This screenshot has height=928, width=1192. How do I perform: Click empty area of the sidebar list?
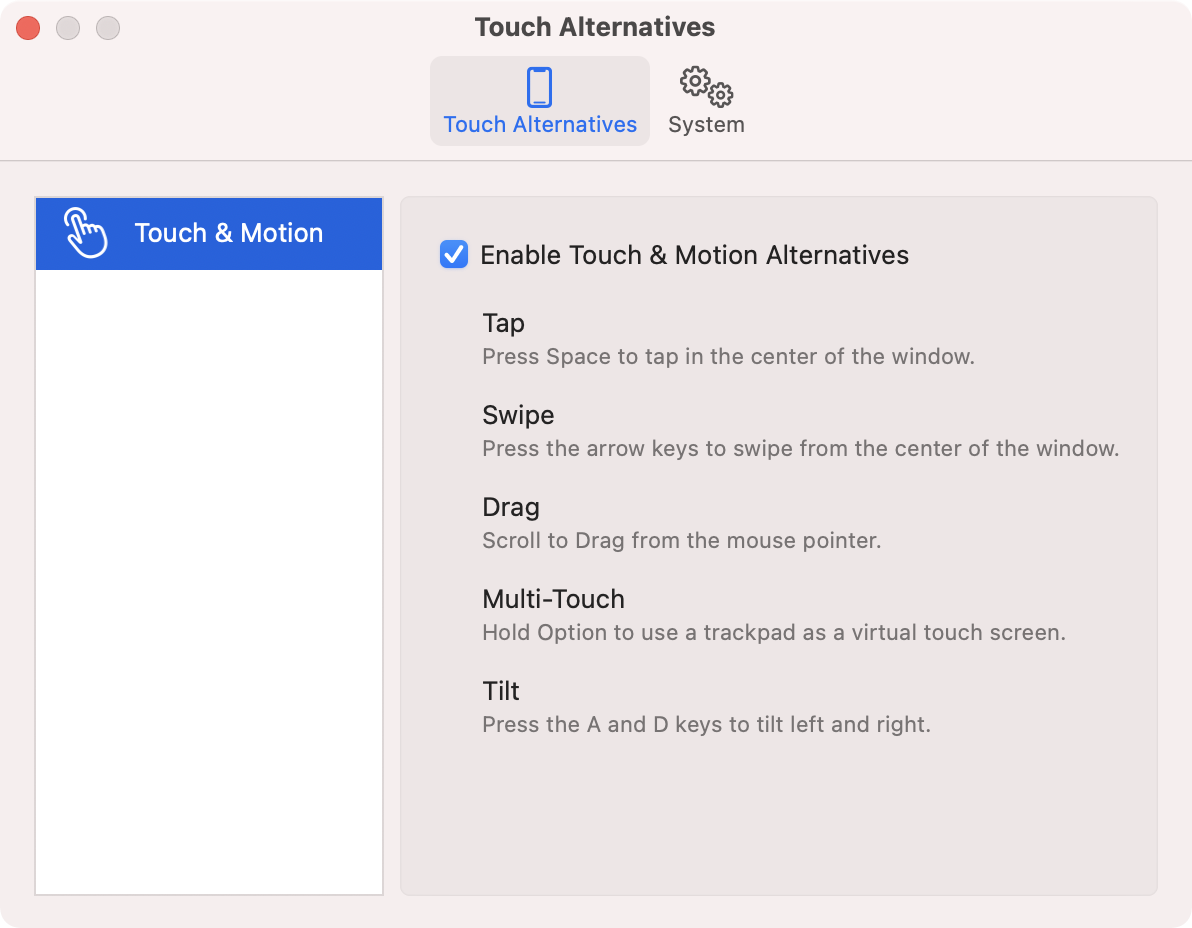[209, 580]
